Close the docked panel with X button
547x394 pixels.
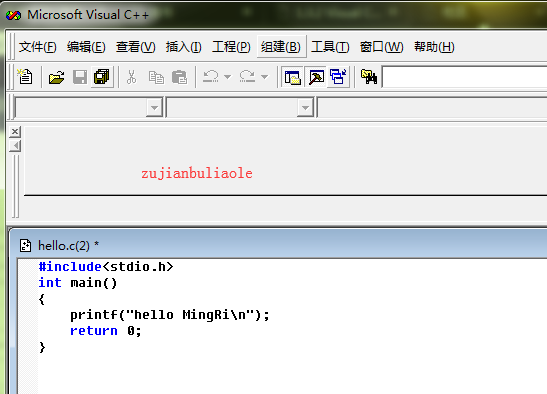coord(15,132)
